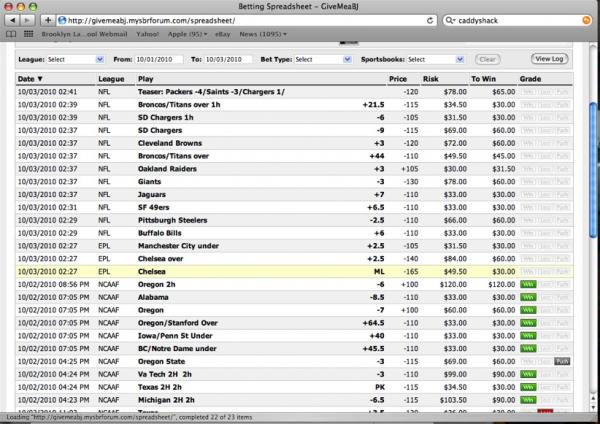Sort by the Date column arrow
The width and height of the screenshot is (600, 424).
40,77
